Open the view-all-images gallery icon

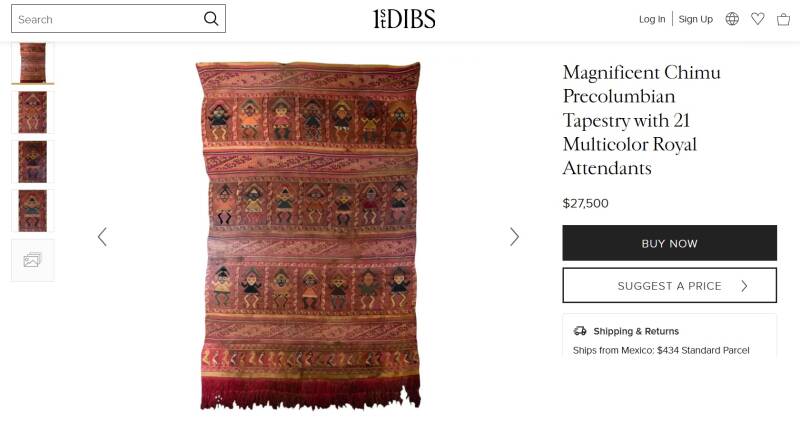coord(33,260)
